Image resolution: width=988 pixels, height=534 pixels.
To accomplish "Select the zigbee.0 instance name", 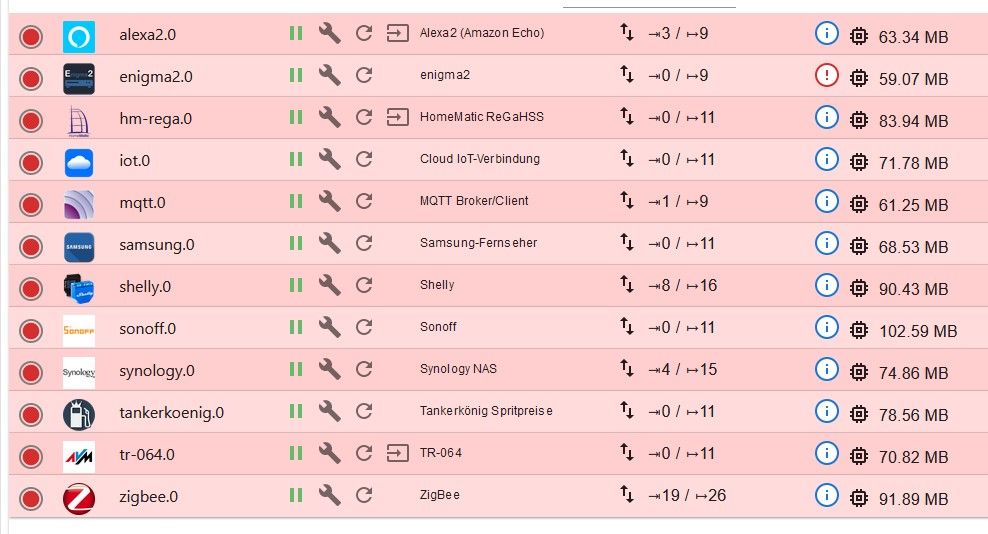I will (x=150, y=497).
